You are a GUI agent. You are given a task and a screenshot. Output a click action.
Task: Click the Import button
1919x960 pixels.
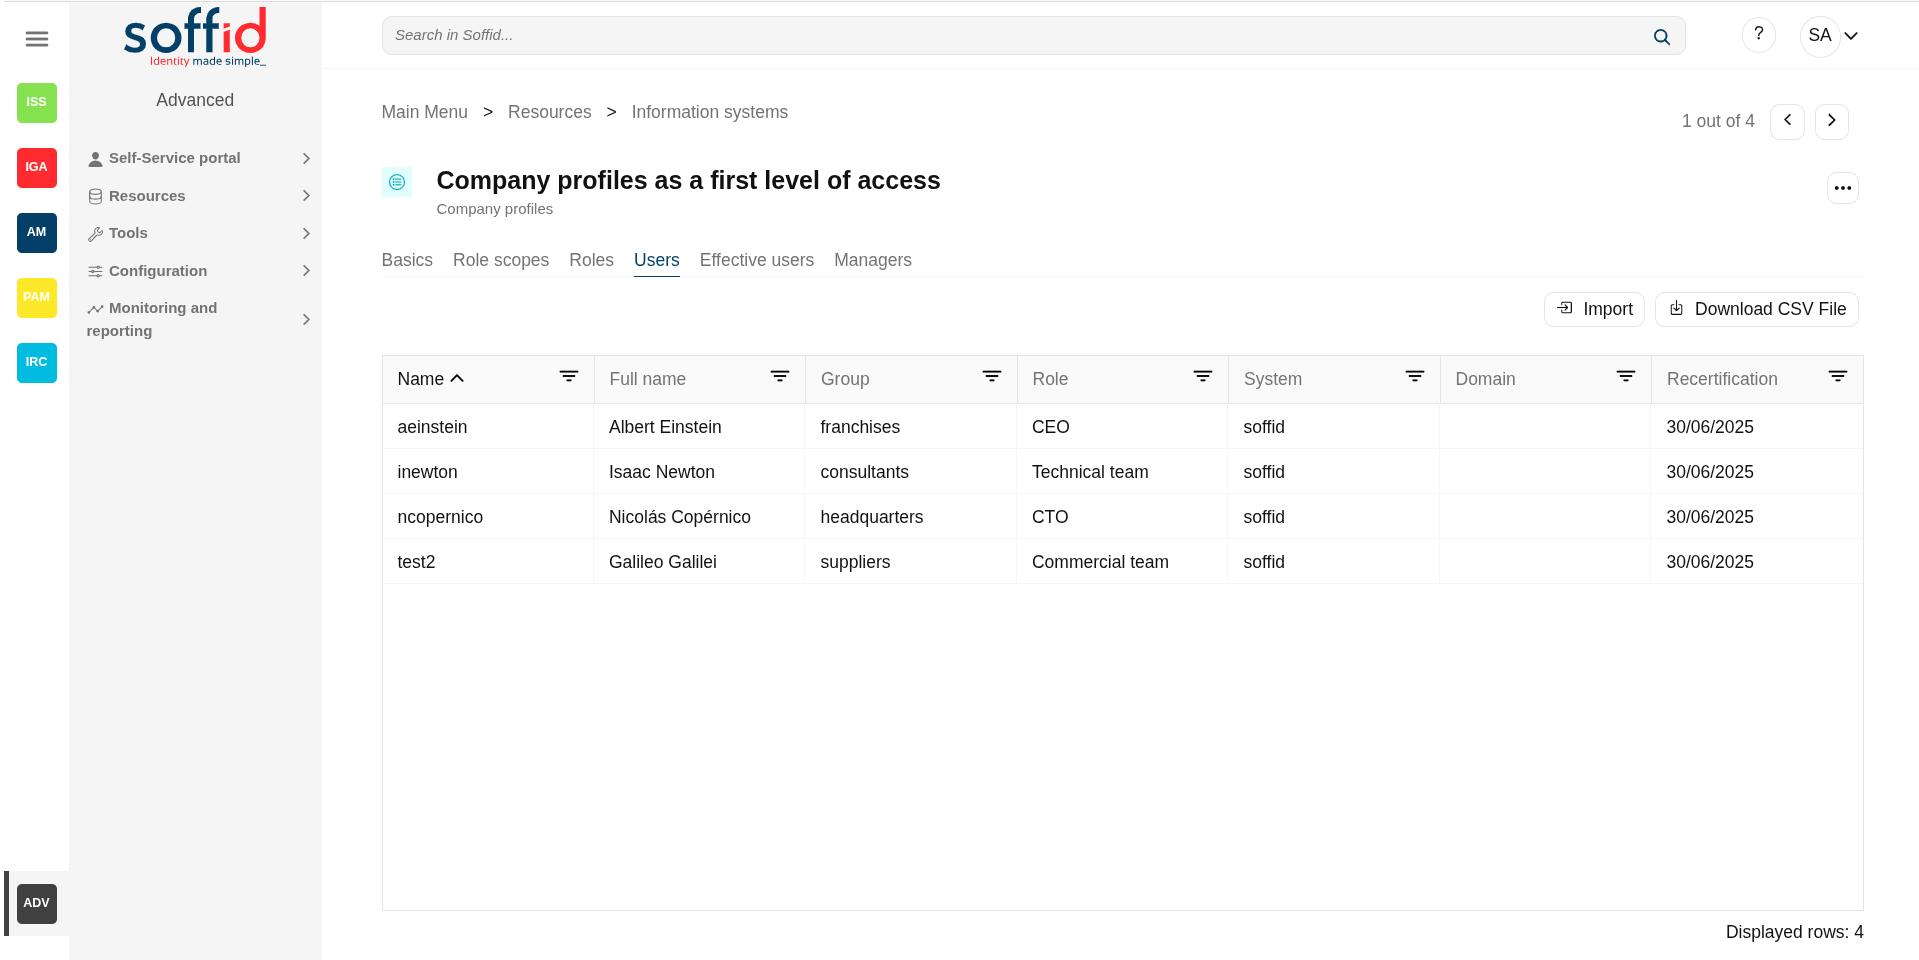1594,309
